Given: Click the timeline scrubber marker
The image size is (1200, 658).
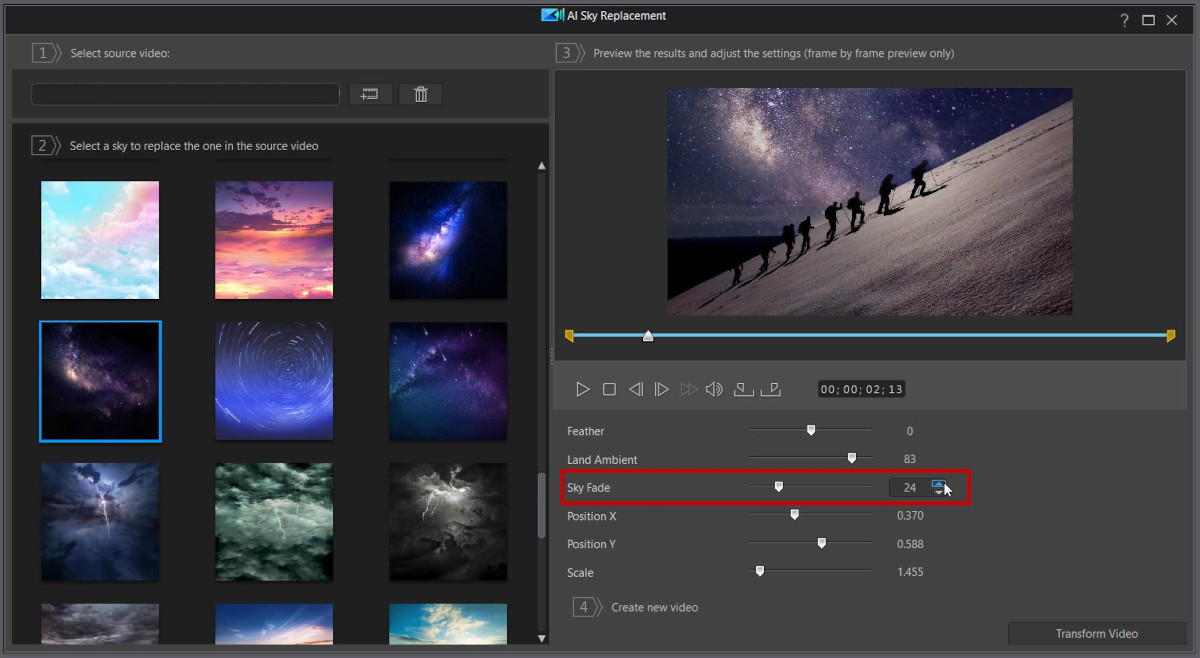Looking at the screenshot, I should click(x=648, y=337).
